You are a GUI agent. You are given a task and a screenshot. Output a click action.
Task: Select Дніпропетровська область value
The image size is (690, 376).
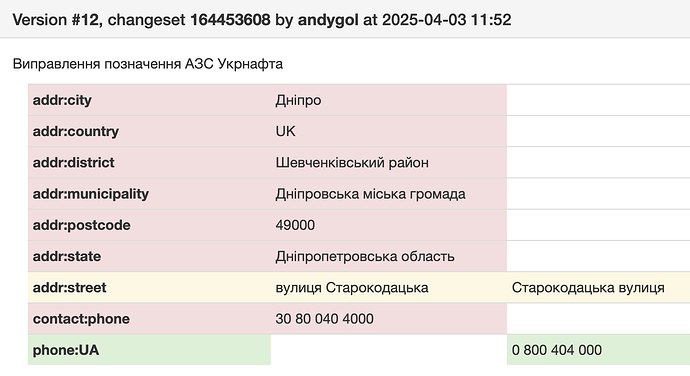365,257
